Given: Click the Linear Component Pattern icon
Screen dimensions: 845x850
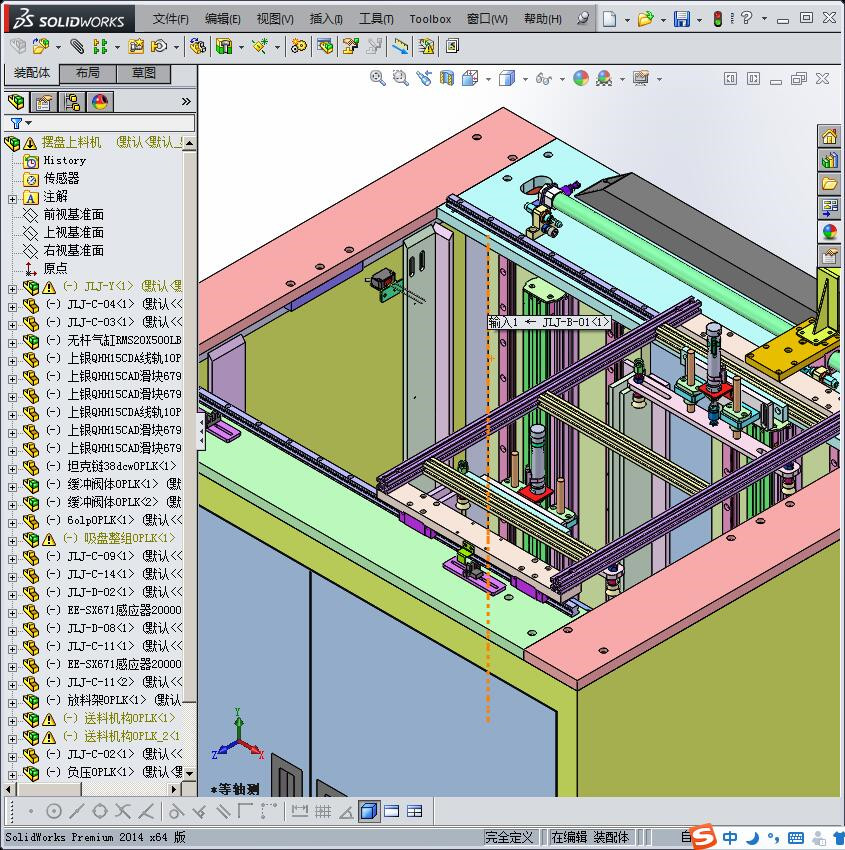Looking at the screenshot, I should (100, 47).
